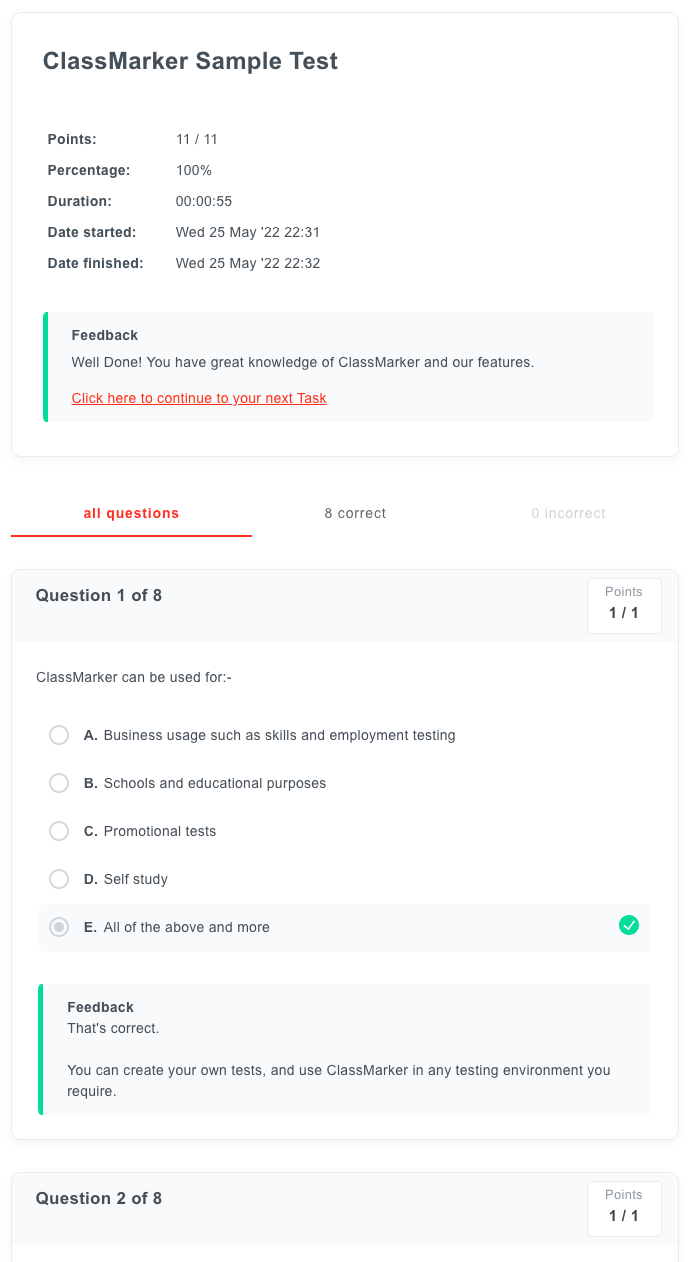Show the 0 incorrect tab
Viewport: 690px width, 1262px height.
click(568, 513)
